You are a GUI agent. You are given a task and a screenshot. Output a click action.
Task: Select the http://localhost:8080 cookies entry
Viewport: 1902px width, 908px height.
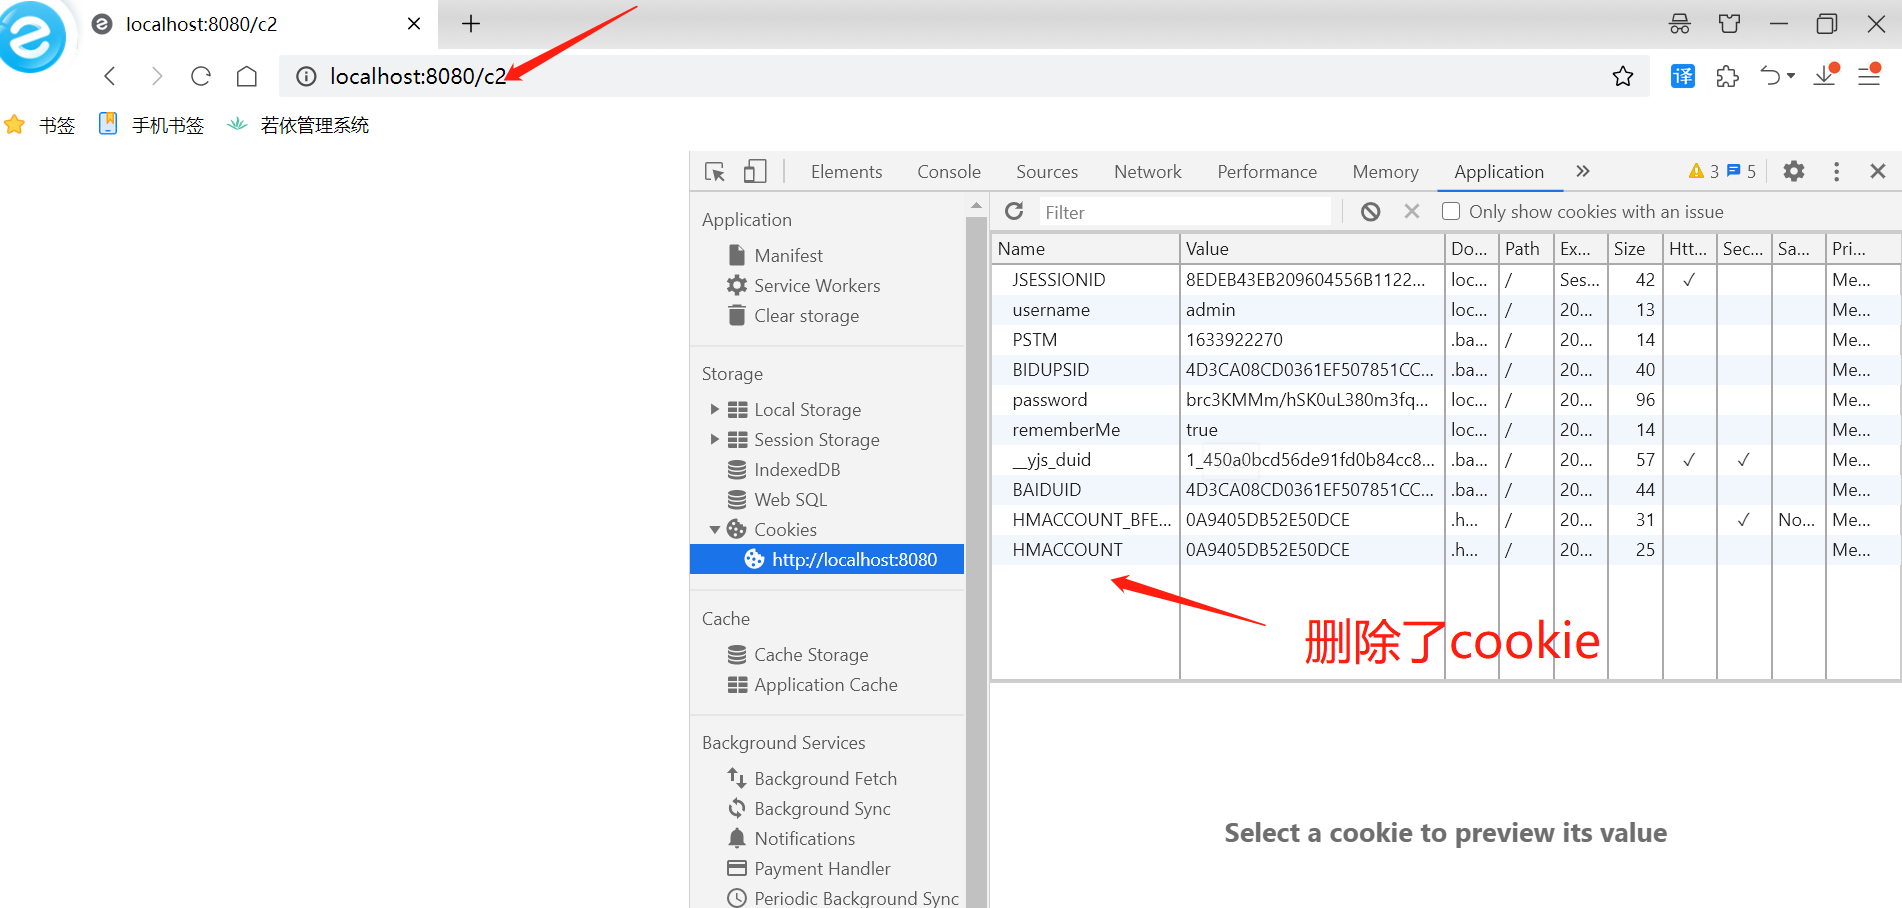(x=827, y=559)
